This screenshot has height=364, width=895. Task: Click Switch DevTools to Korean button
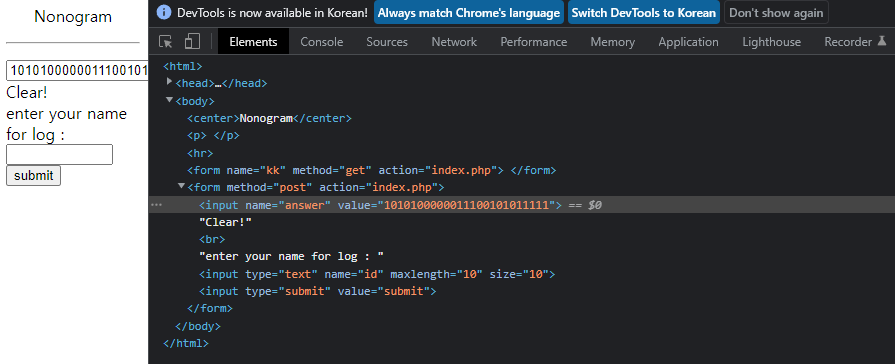[643, 13]
